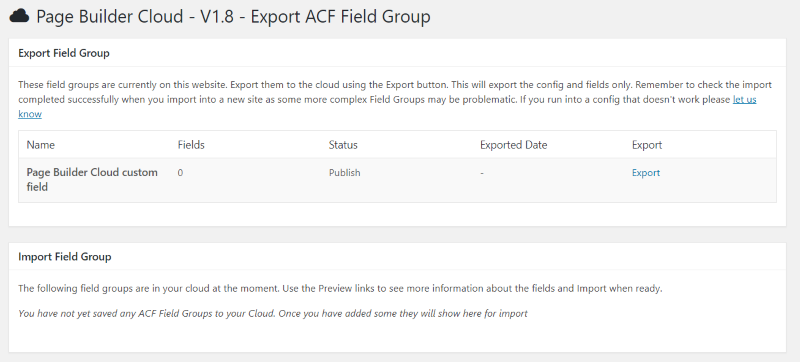Click the exported date dash cell

[482, 173]
